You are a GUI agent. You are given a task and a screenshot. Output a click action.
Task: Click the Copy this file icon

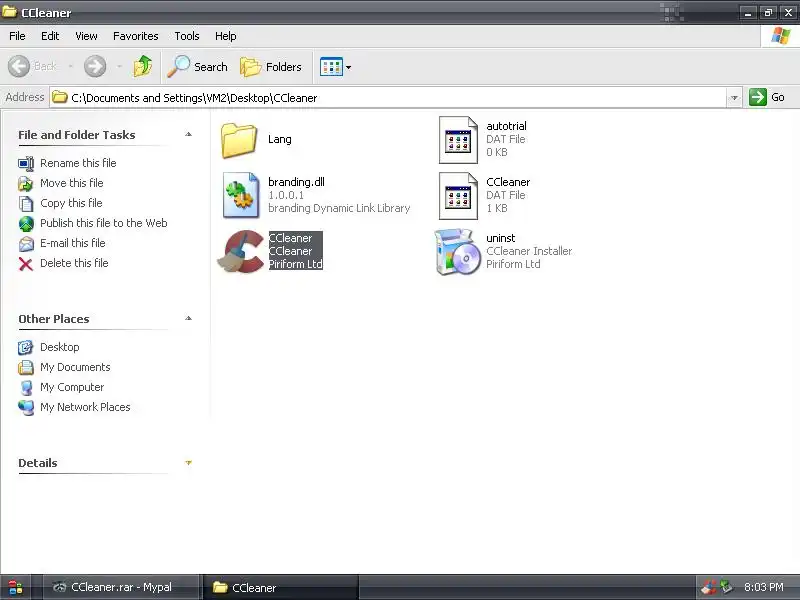[x=26, y=203]
